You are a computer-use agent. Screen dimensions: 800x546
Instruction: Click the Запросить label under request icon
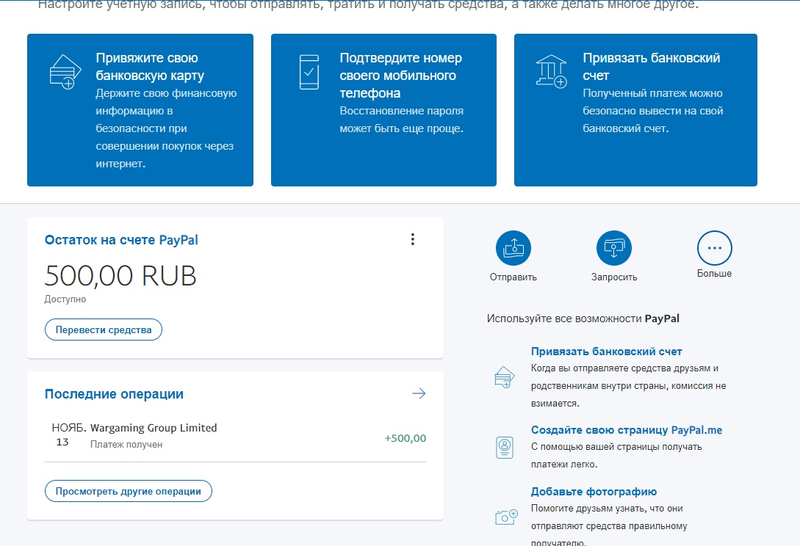[x=614, y=277]
